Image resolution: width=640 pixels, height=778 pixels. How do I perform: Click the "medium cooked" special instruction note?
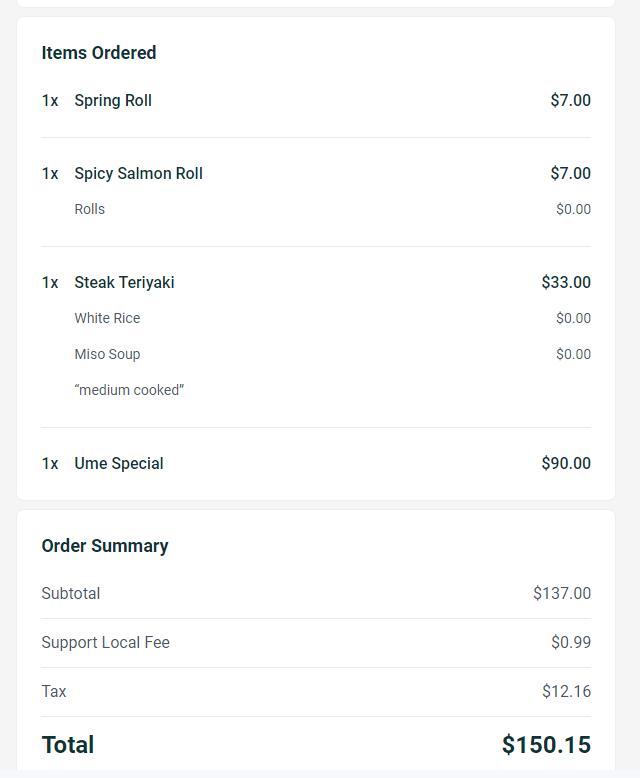(129, 390)
